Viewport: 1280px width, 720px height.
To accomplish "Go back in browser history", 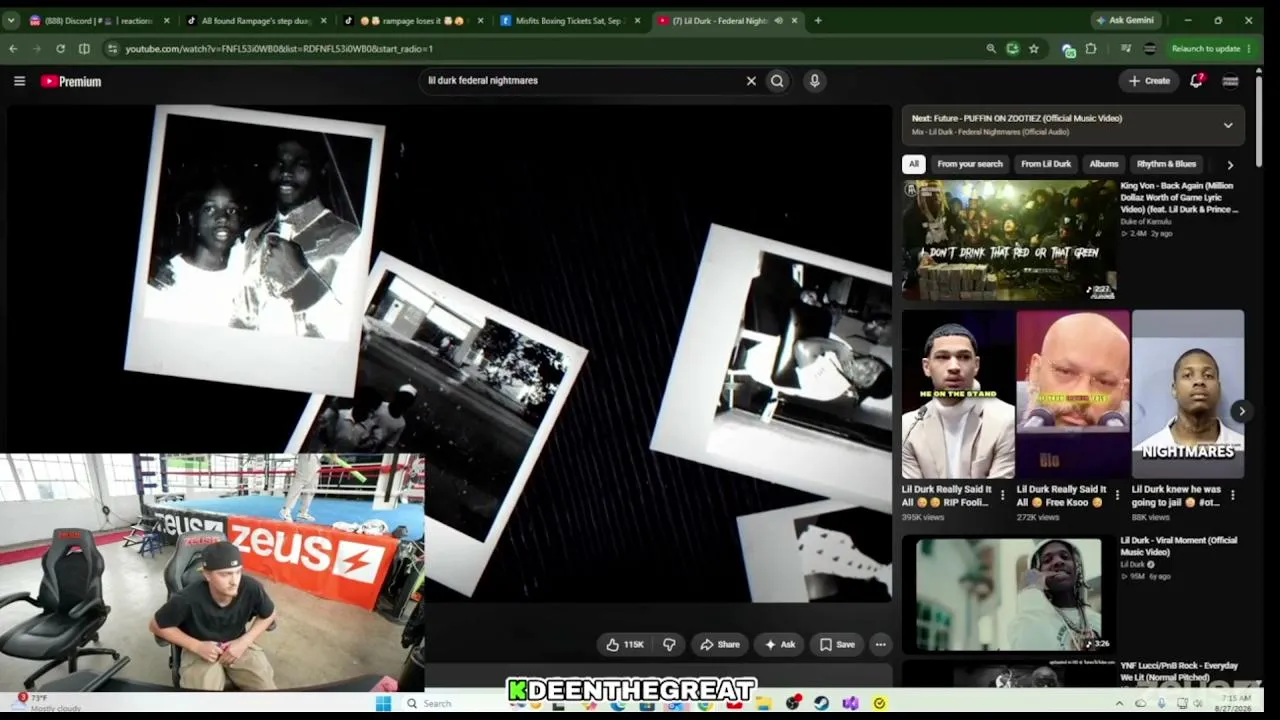I will (13, 48).
